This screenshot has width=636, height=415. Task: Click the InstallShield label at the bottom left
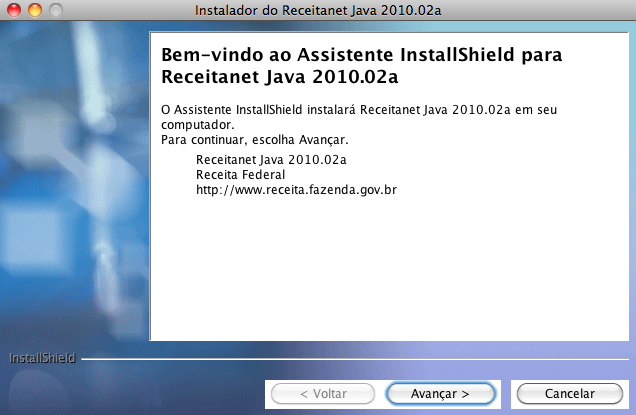point(42,358)
